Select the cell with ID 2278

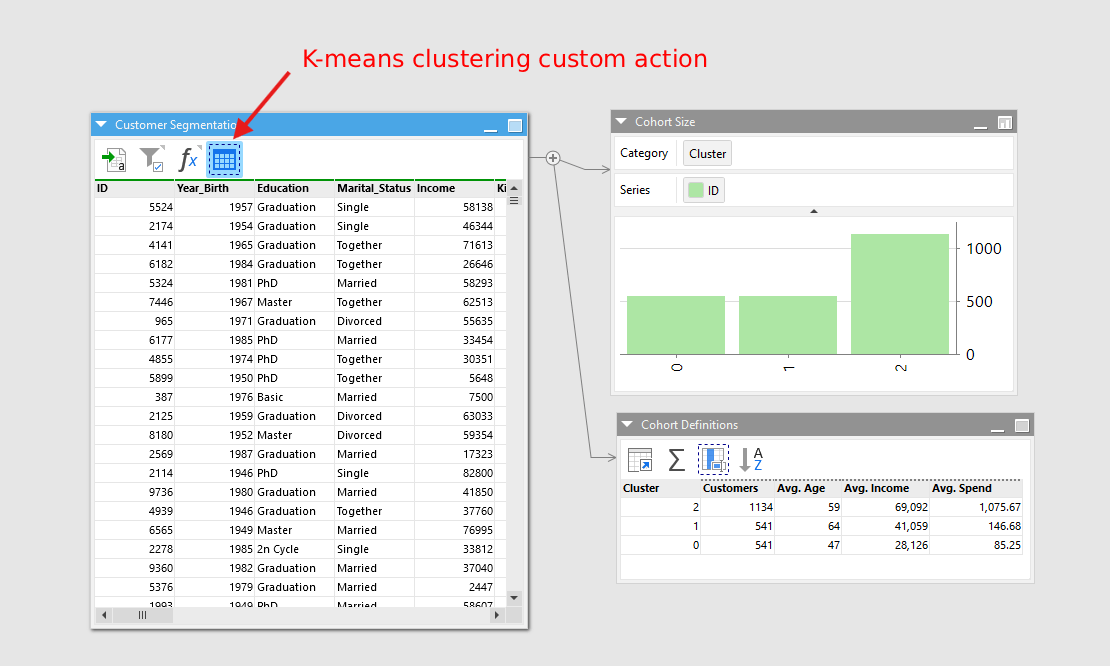pyautogui.click(x=135, y=549)
